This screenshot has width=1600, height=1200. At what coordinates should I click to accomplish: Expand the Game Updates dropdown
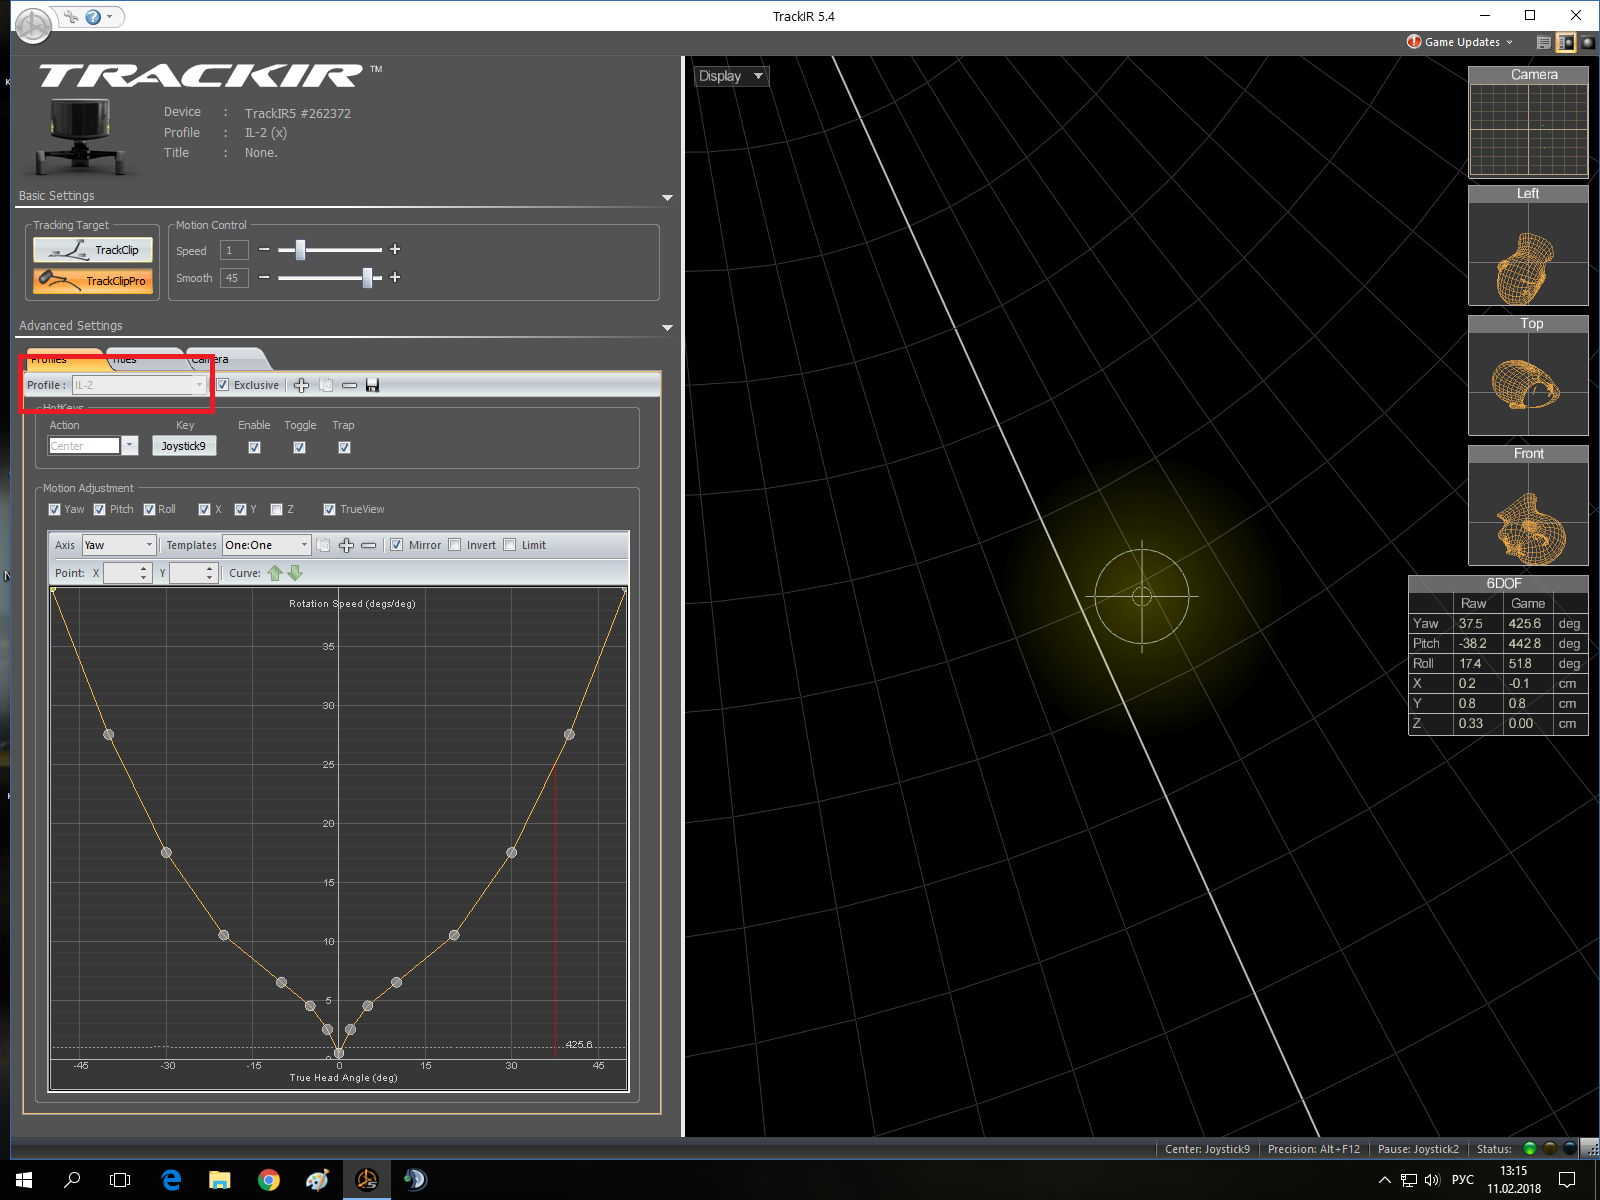click(x=1509, y=43)
